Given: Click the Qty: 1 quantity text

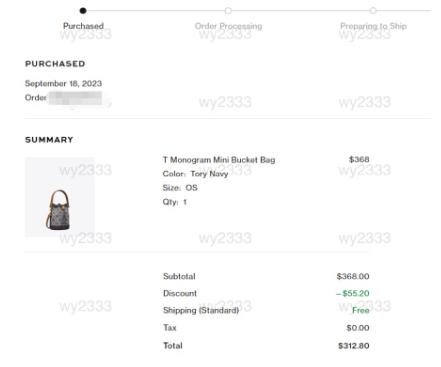Looking at the screenshot, I should click(174, 202).
